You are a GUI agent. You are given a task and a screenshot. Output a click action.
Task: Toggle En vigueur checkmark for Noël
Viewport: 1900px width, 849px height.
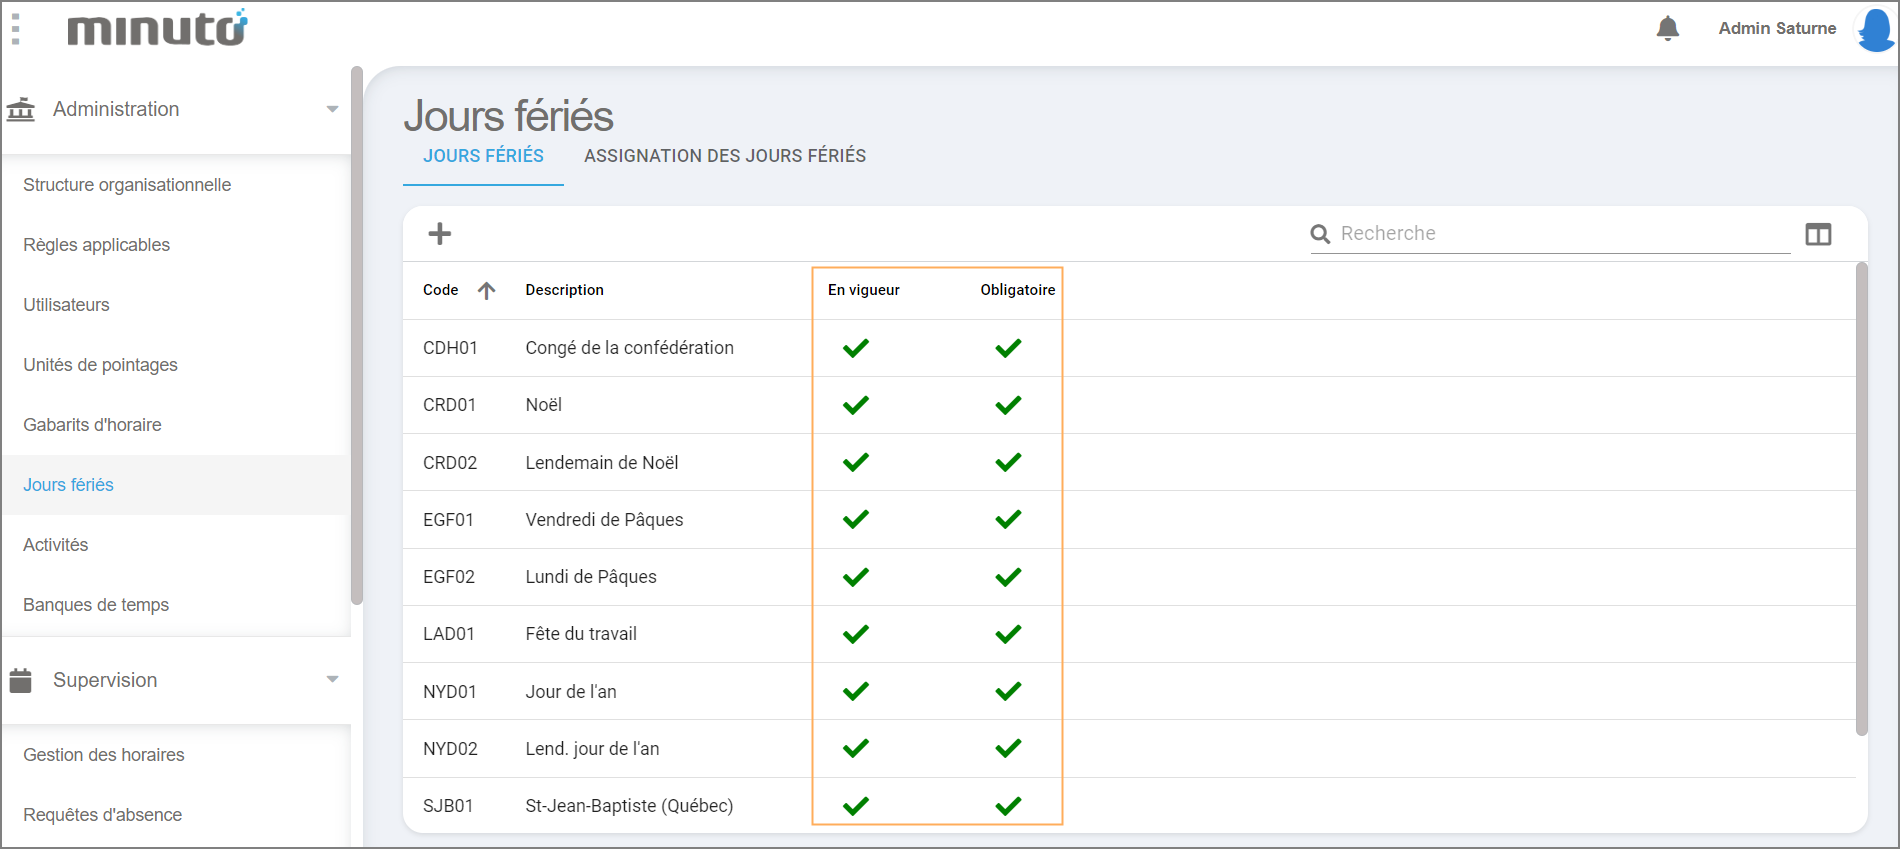[x=856, y=405]
